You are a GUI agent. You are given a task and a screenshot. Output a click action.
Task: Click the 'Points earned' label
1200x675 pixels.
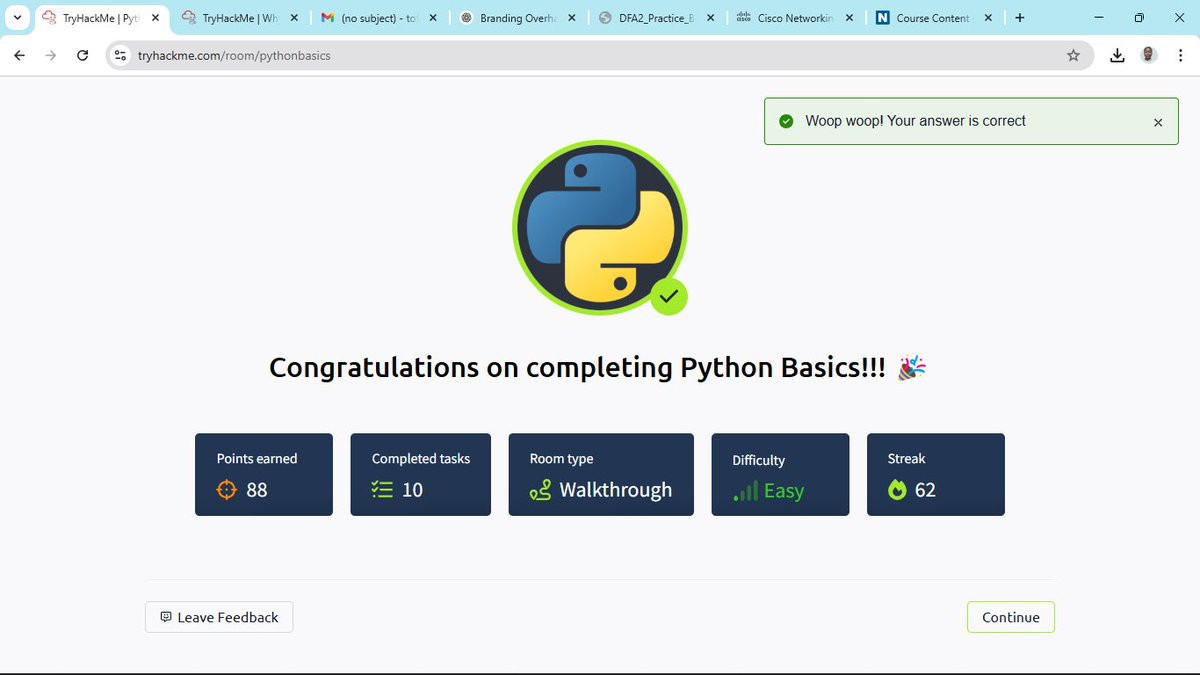(257, 458)
